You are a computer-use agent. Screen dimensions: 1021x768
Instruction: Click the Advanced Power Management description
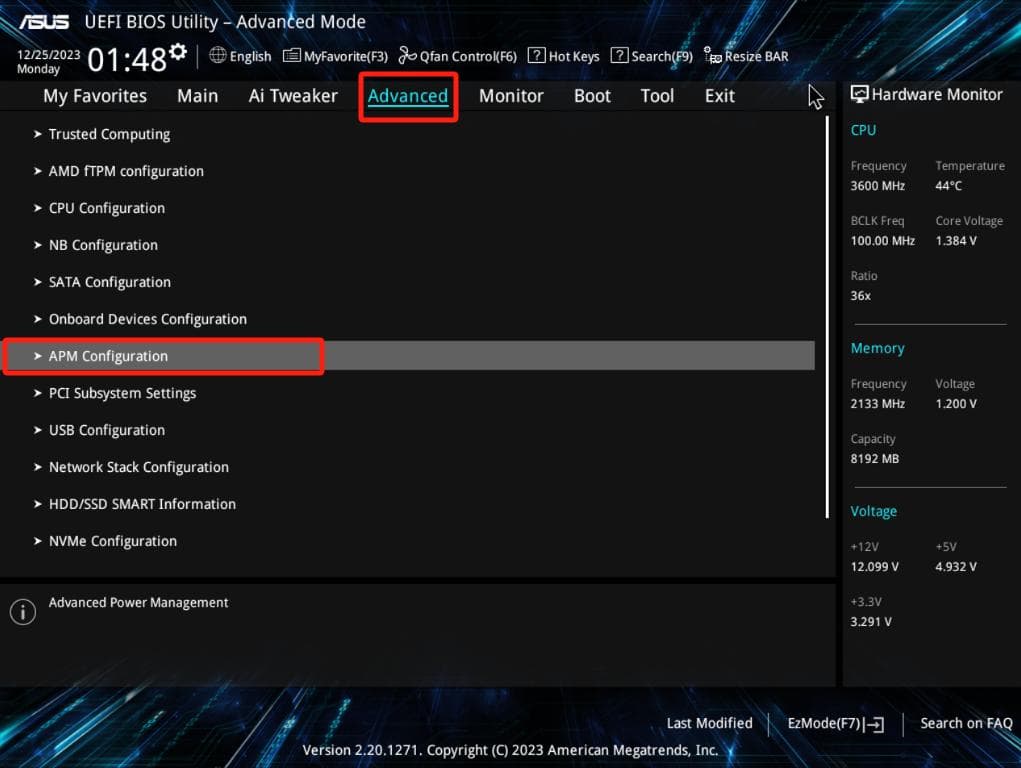[138, 603]
